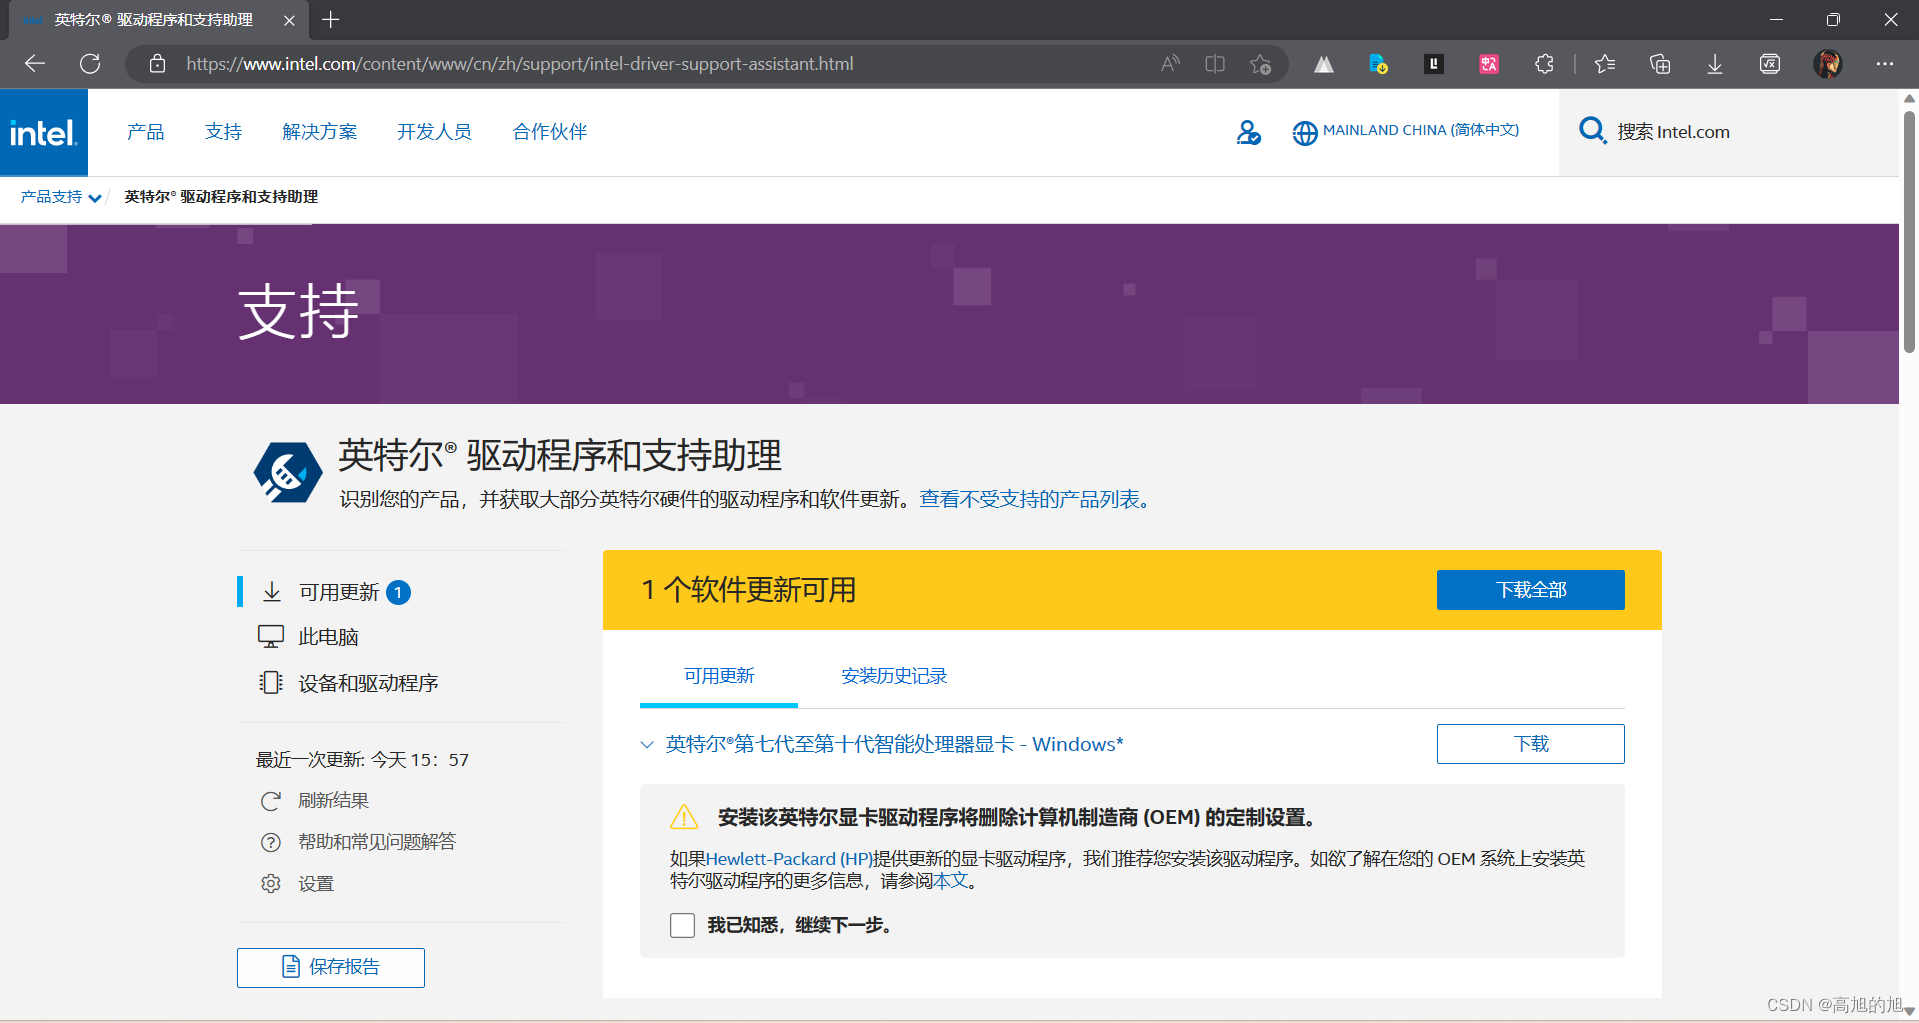The height and width of the screenshot is (1023, 1919).
Task: Open browser settings ellipsis menu
Action: (x=1885, y=64)
